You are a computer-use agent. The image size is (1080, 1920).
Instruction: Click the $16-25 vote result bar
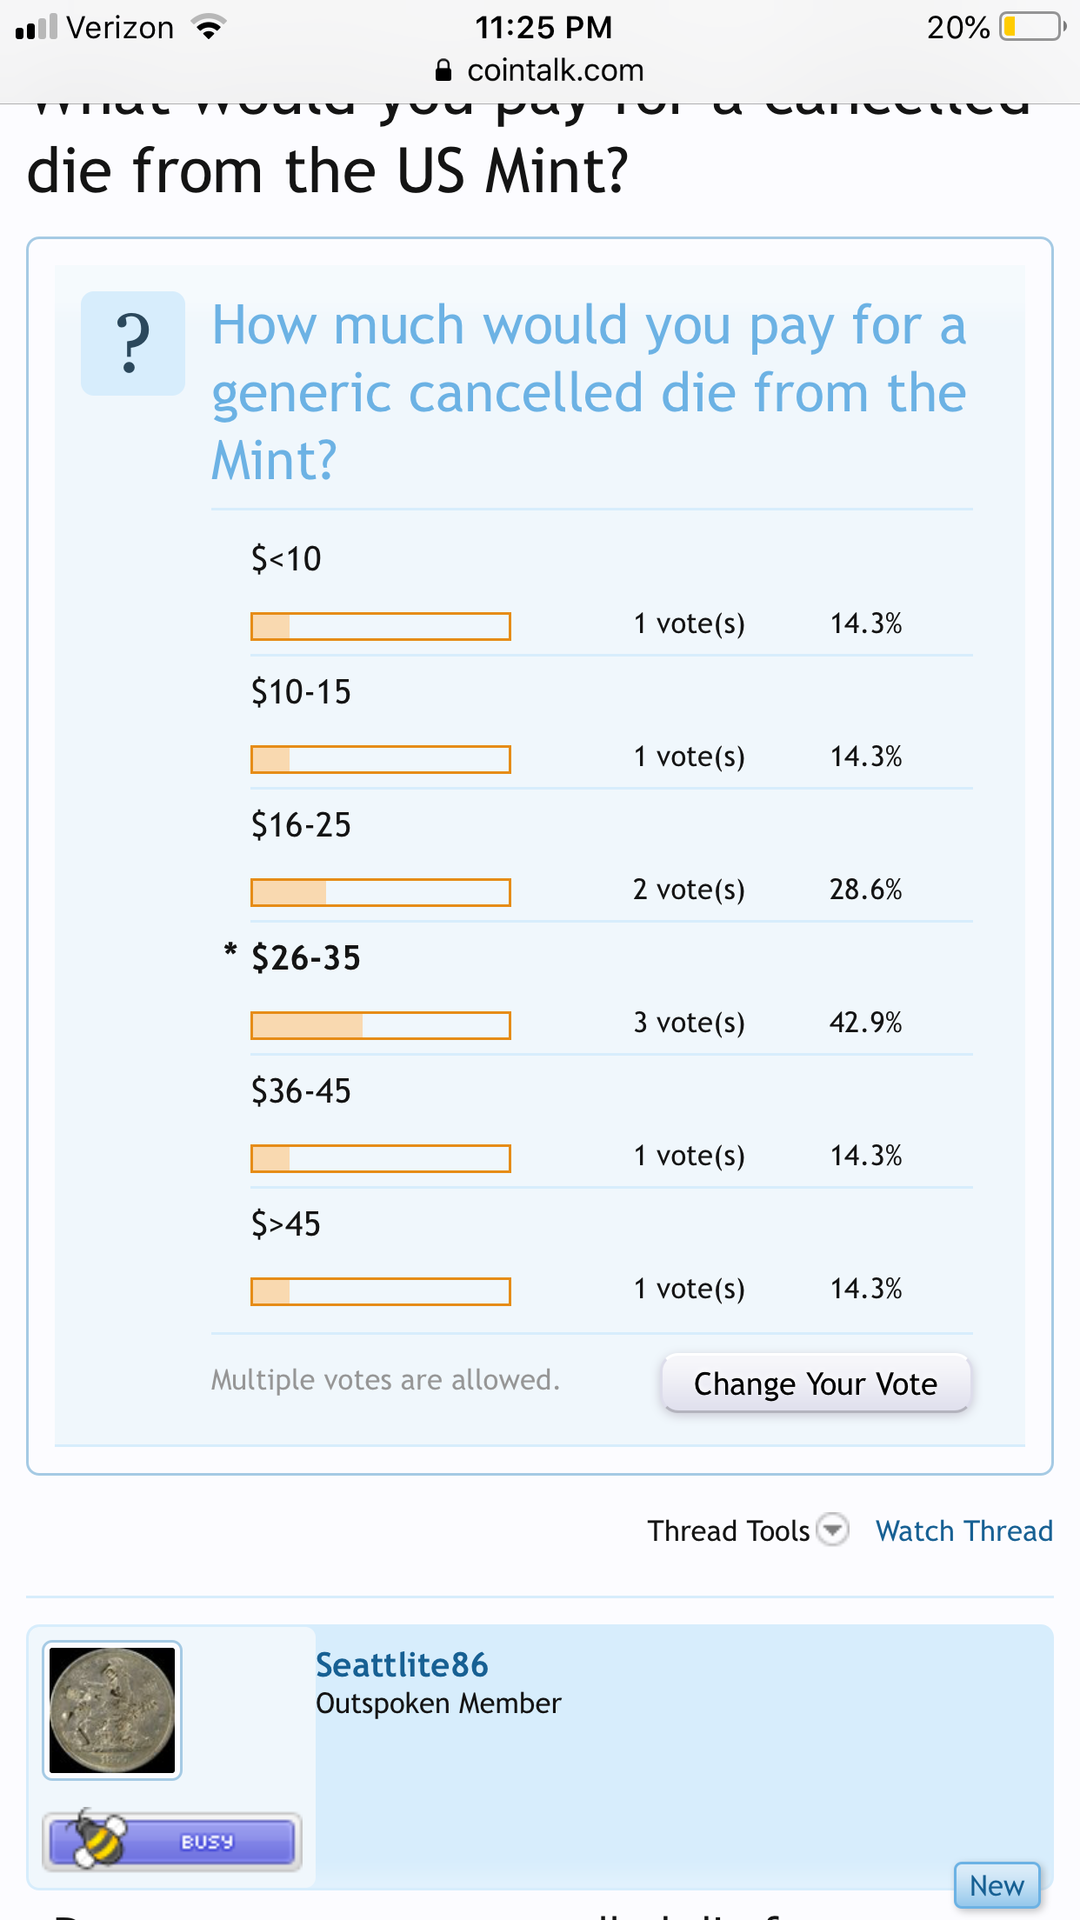tap(380, 892)
